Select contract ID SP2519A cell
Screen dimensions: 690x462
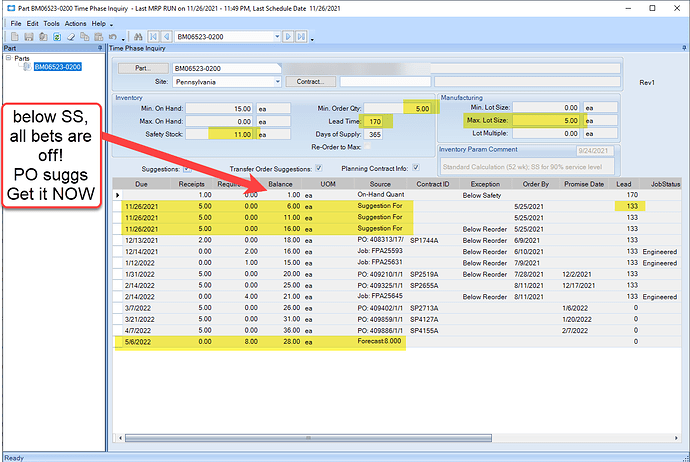[433, 274]
